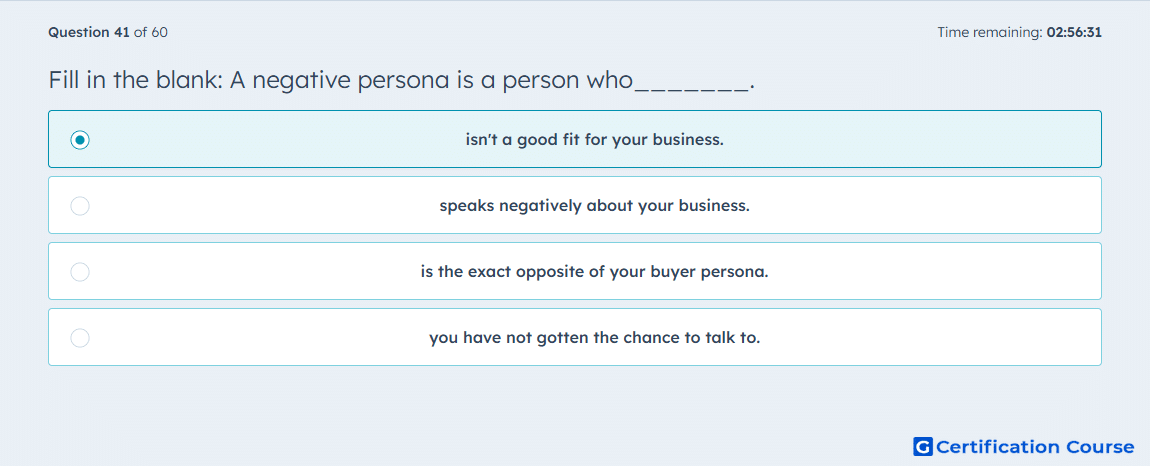The width and height of the screenshot is (1150, 466).
Task: Click the blue G logo icon
Action: point(923,446)
